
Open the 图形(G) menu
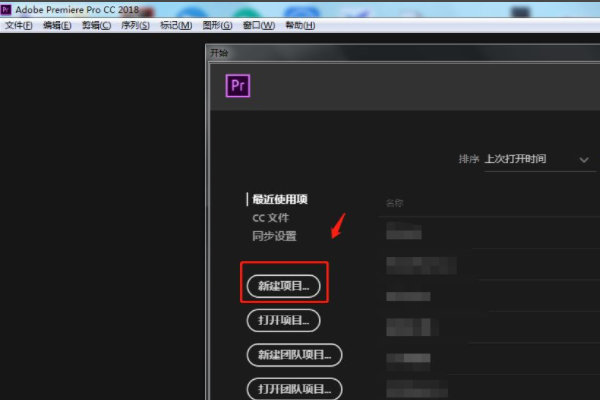[x=217, y=26]
